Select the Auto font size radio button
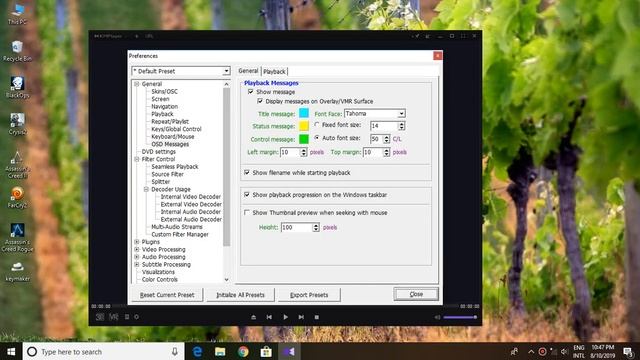The width and height of the screenshot is (640, 360). tap(317, 138)
